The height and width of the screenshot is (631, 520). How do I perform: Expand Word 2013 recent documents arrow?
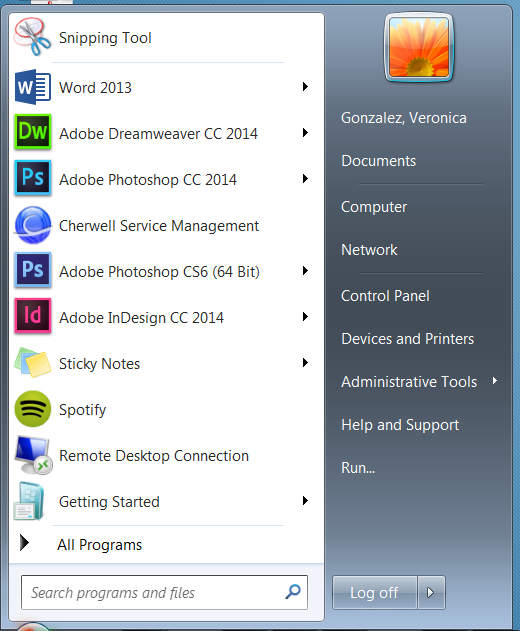point(305,87)
